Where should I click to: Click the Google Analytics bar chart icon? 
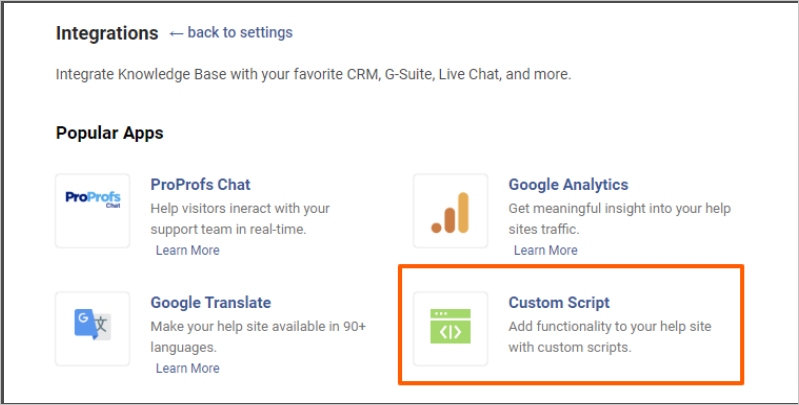click(x=451, y=210)
